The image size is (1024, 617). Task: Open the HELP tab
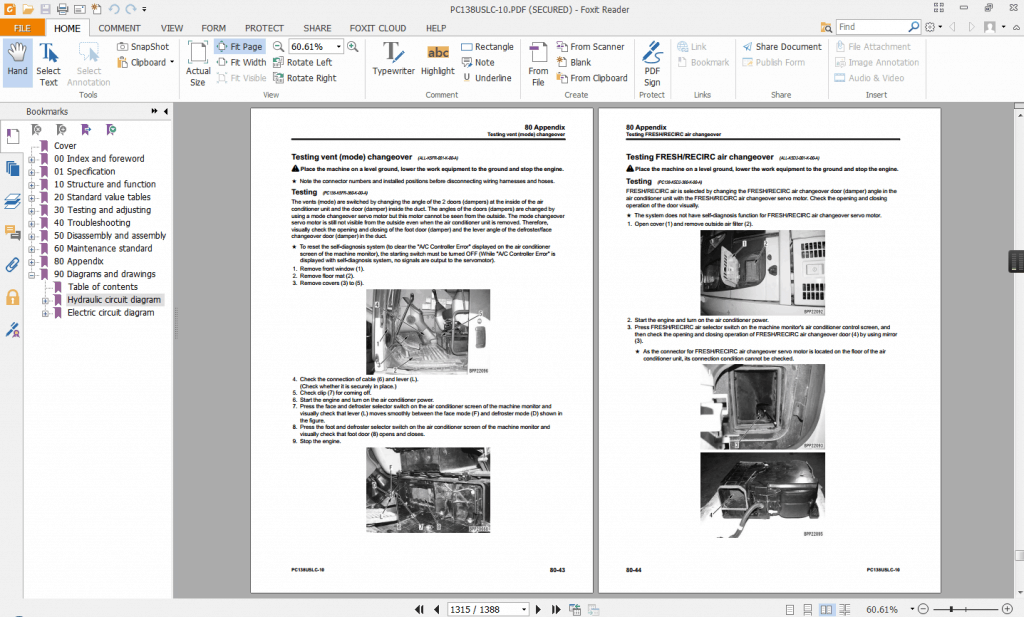(x=436, y=28)
